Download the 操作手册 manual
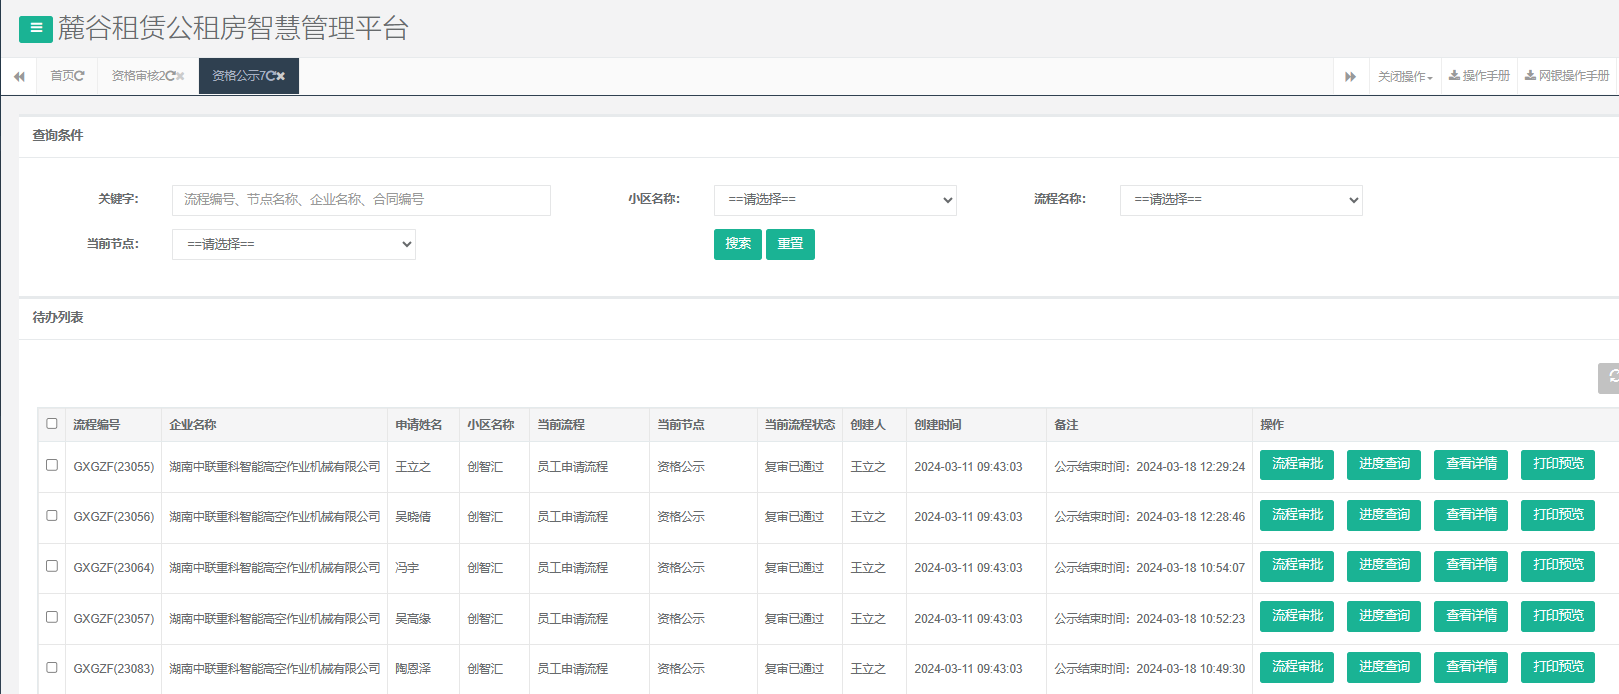The width and height of the screenshot is (1619, 694). pos(1479,76)
